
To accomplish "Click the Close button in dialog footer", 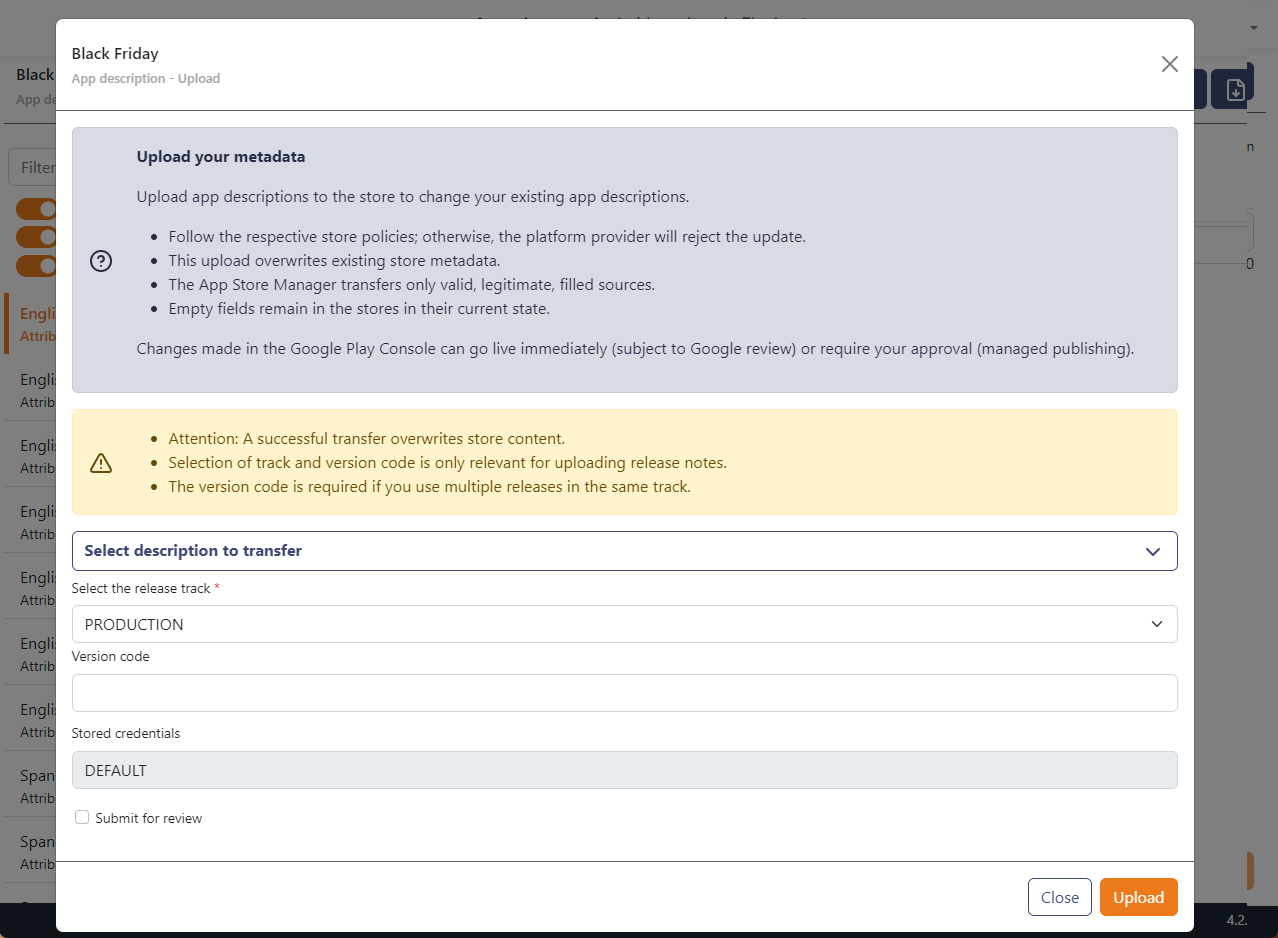I will tap(1059, 897).
